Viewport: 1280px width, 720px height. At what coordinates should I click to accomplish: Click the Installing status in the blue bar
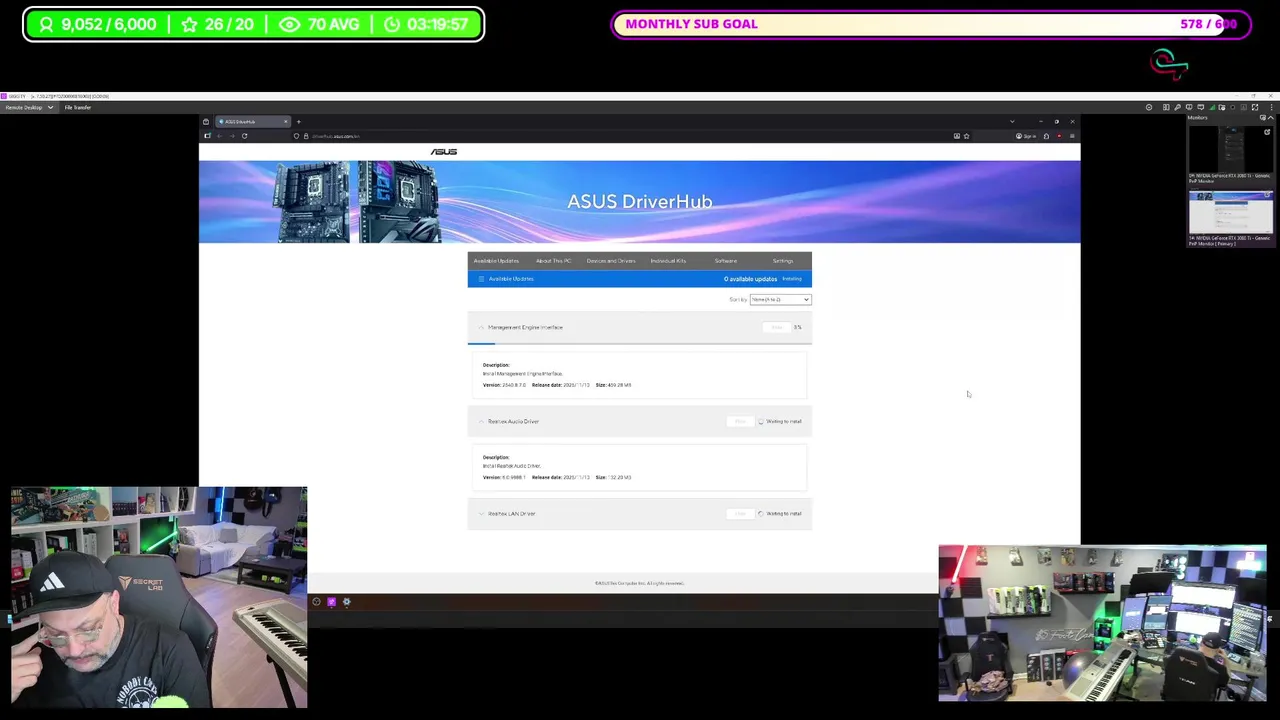pos(792,279)
